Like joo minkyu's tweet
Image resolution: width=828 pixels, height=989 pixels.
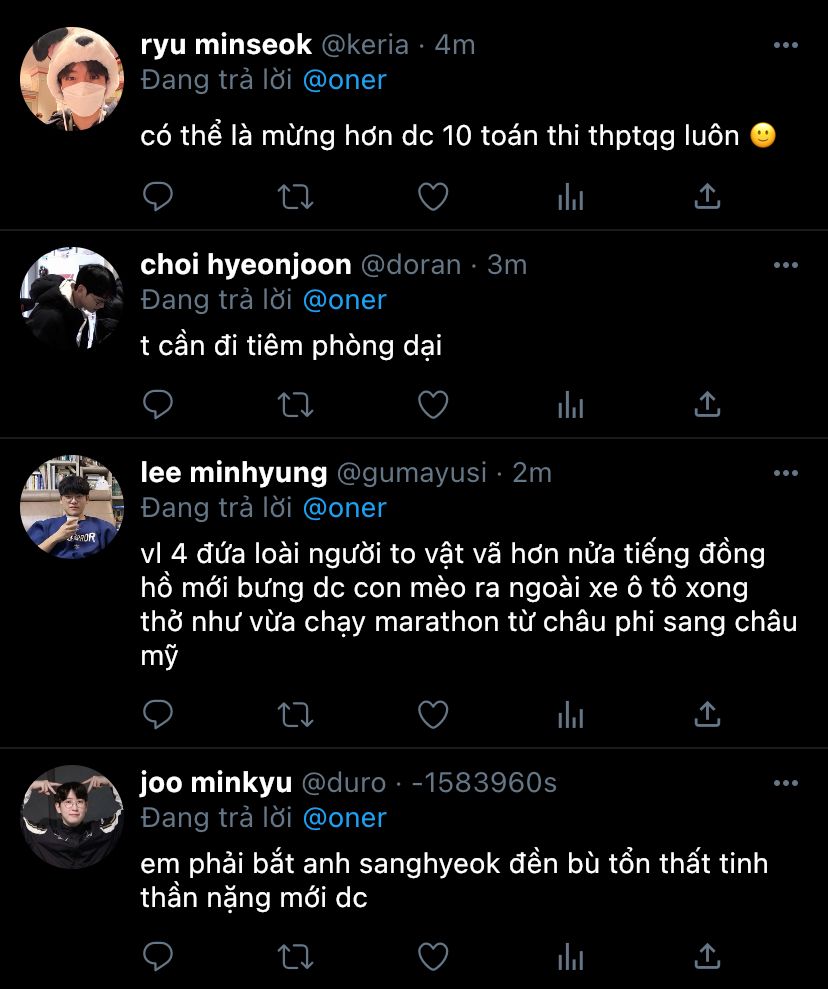click(432, 956)
